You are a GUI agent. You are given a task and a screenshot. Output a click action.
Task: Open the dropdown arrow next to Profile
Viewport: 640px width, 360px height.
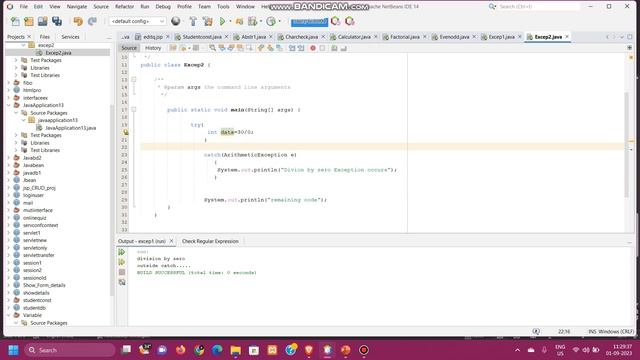point(261,21)
